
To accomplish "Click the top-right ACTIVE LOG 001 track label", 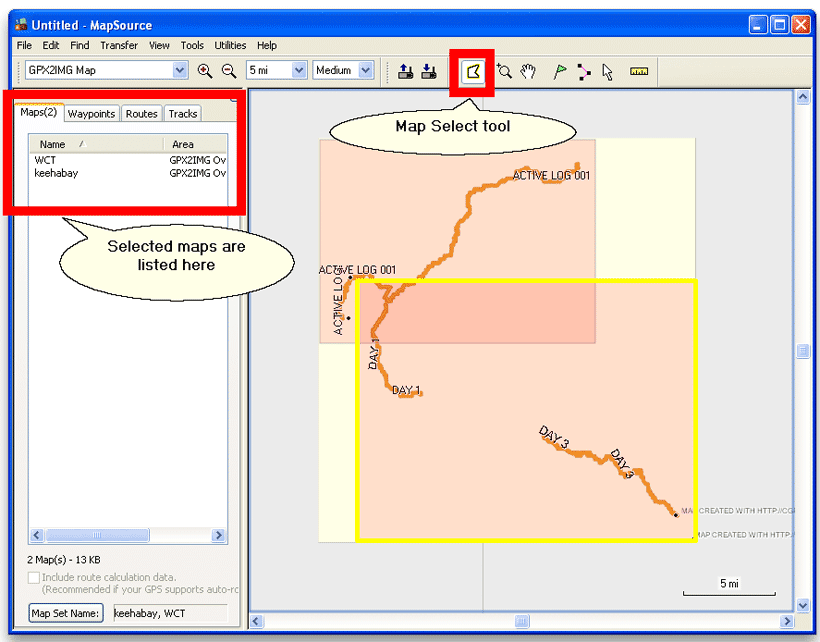I will (x=551, y=176).
